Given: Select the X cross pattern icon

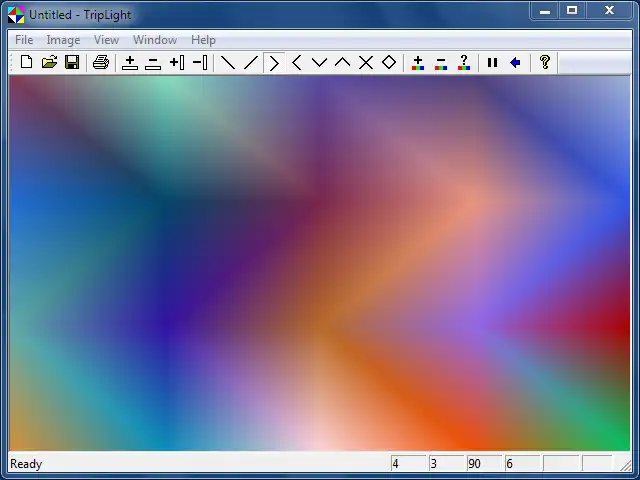Looking at the screenshot, I should point(366,62).
